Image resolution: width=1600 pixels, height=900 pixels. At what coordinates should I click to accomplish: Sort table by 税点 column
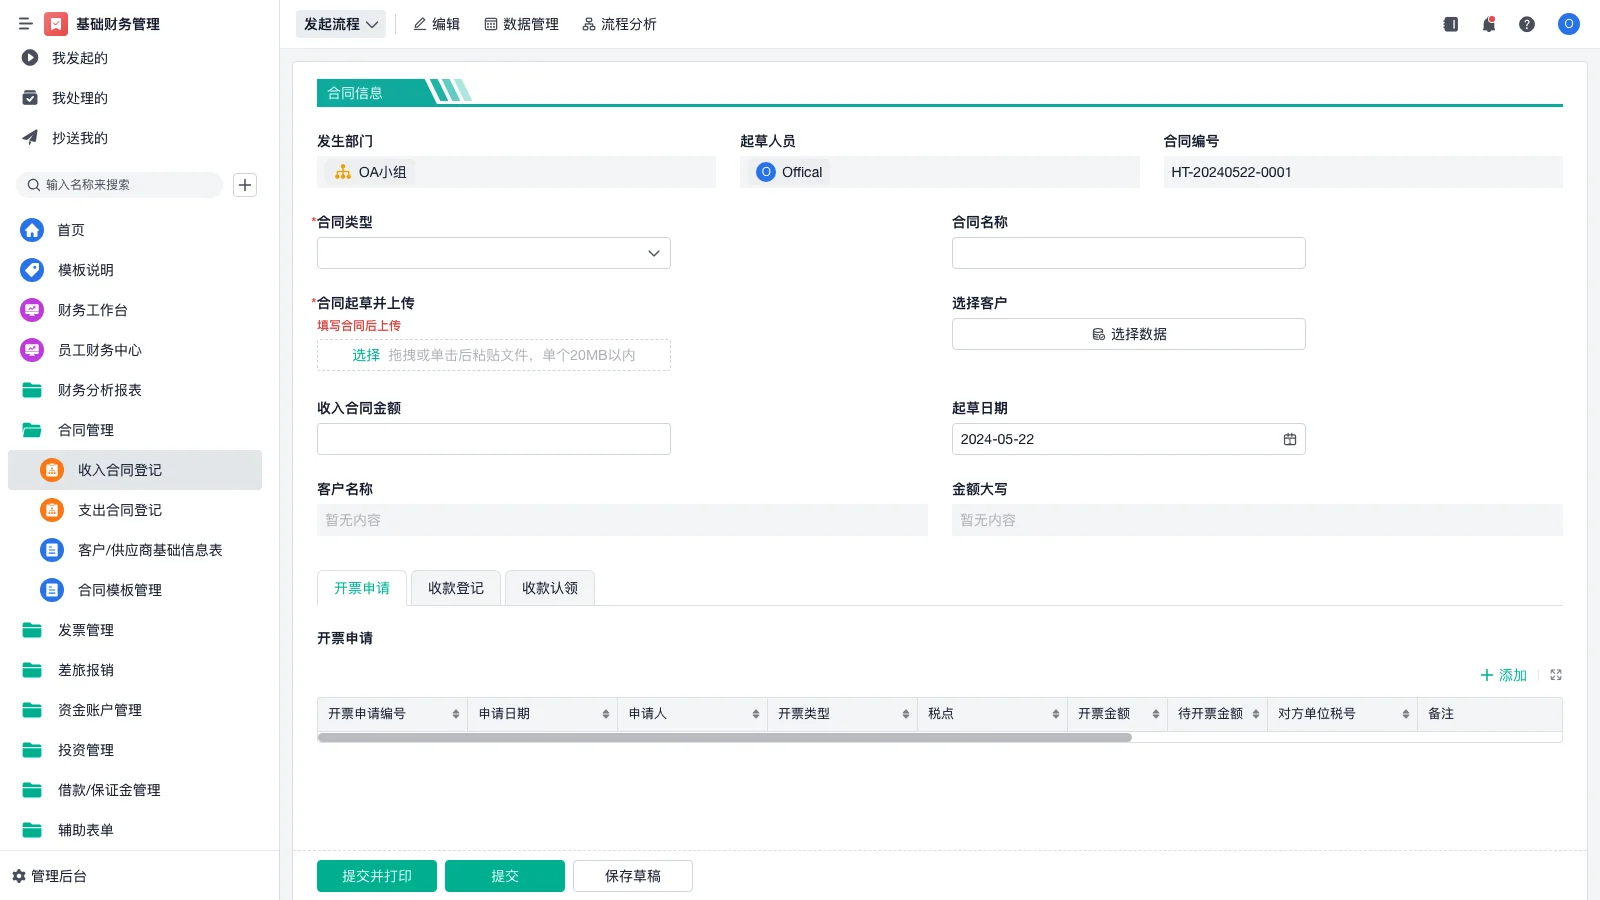pos(1056,714)
